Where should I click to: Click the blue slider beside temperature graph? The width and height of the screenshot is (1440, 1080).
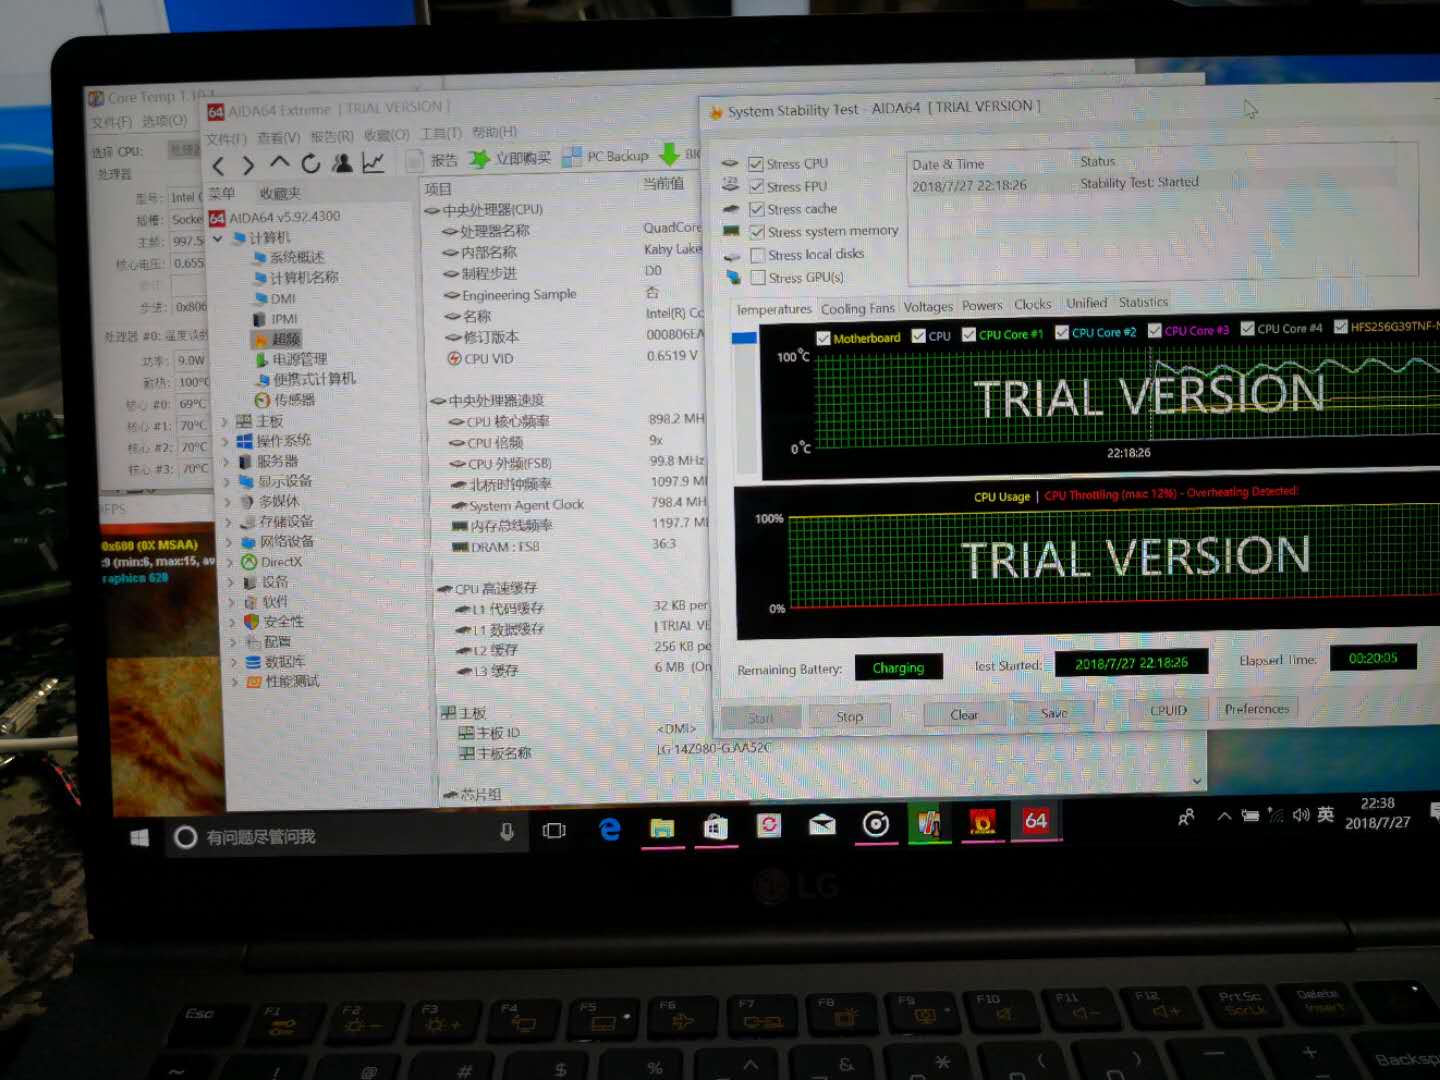(744, 339)
